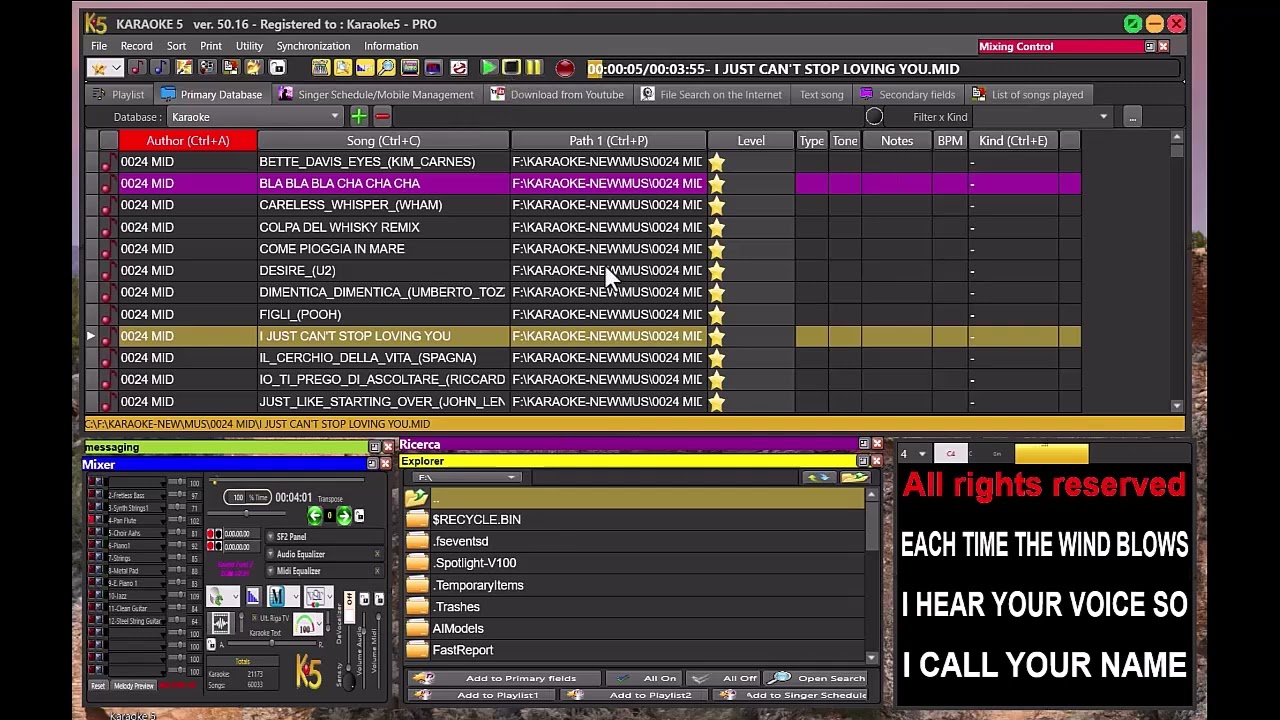Image resolution: width=1280 pixels, height=720 pixels.
Task: Open the List of songs played tab
Action: (x=1028, y=94)
